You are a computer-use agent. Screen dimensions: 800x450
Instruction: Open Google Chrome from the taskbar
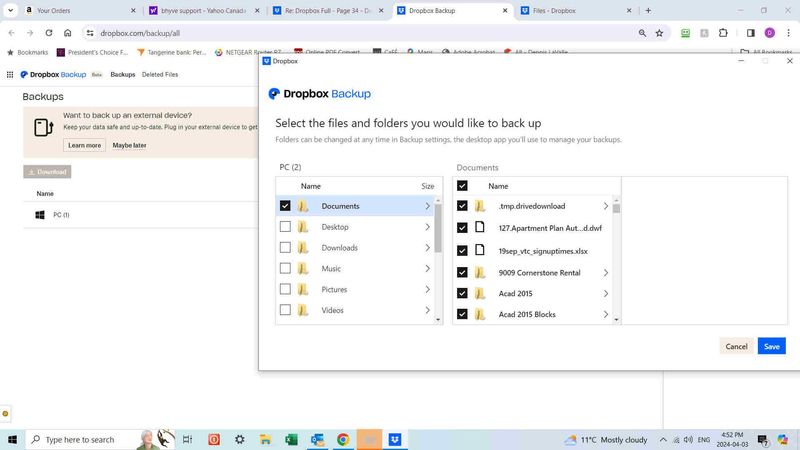pos(343,439)
